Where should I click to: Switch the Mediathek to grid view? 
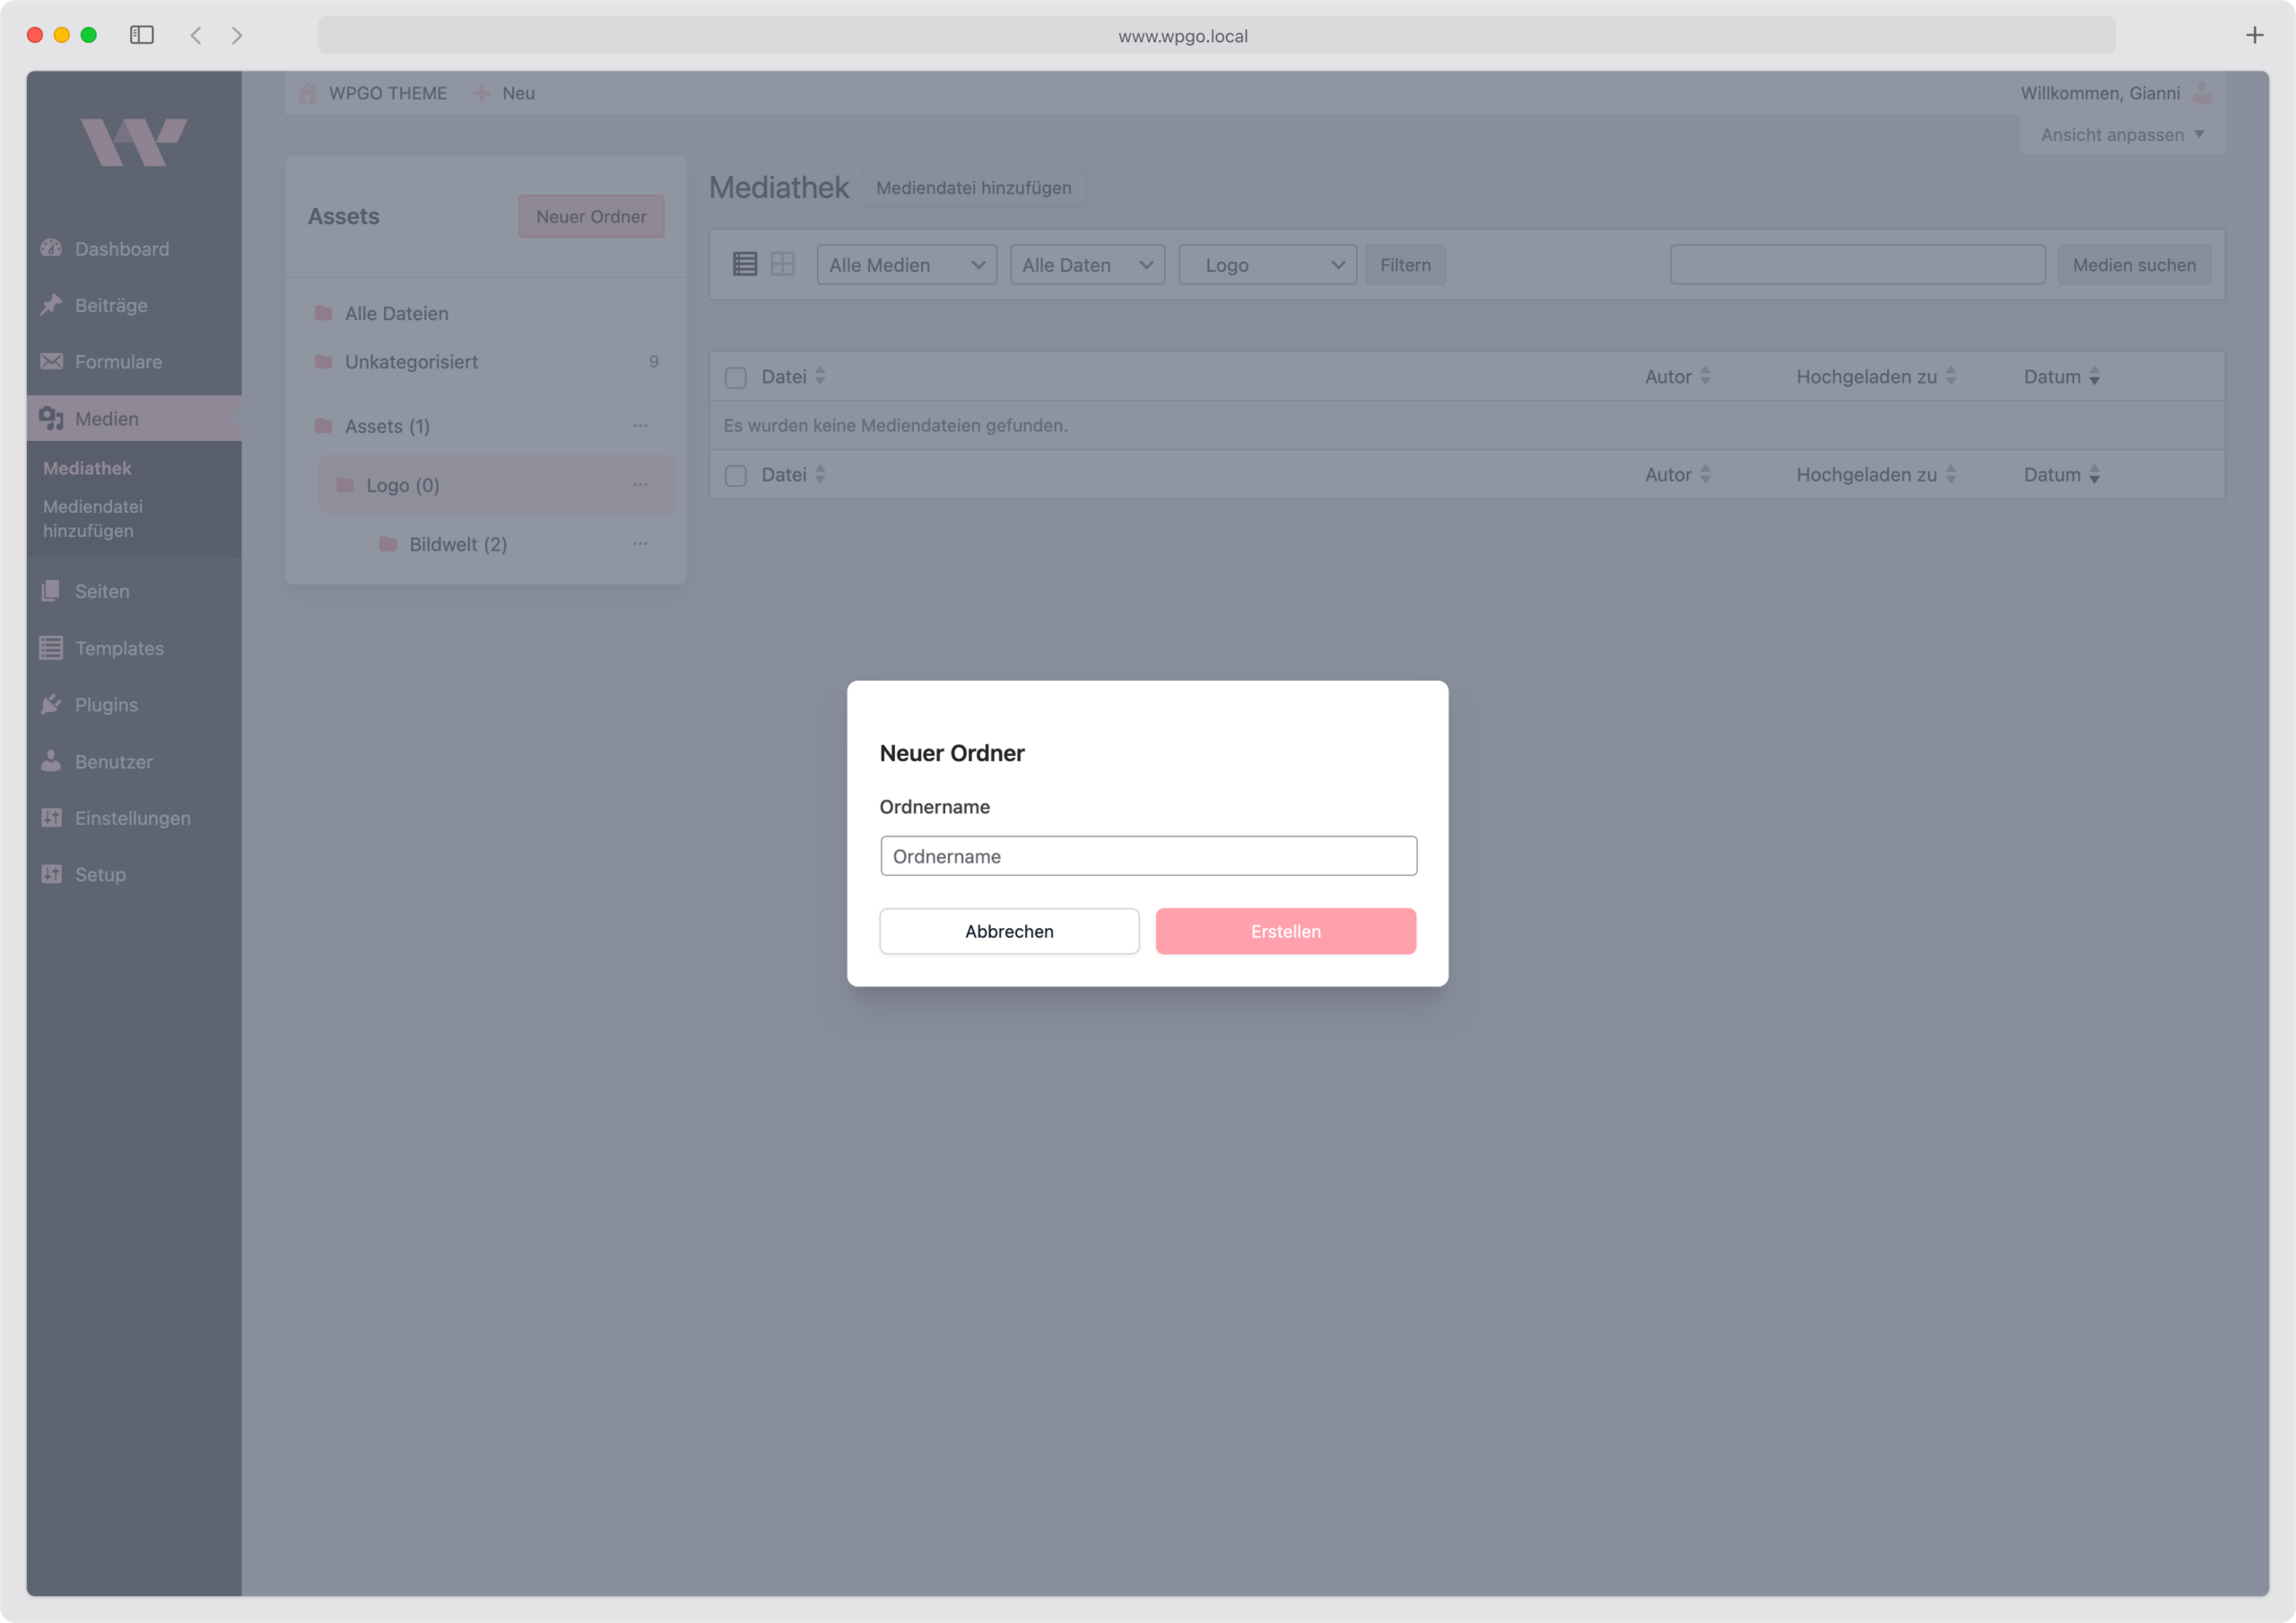(x=783, y=264)
